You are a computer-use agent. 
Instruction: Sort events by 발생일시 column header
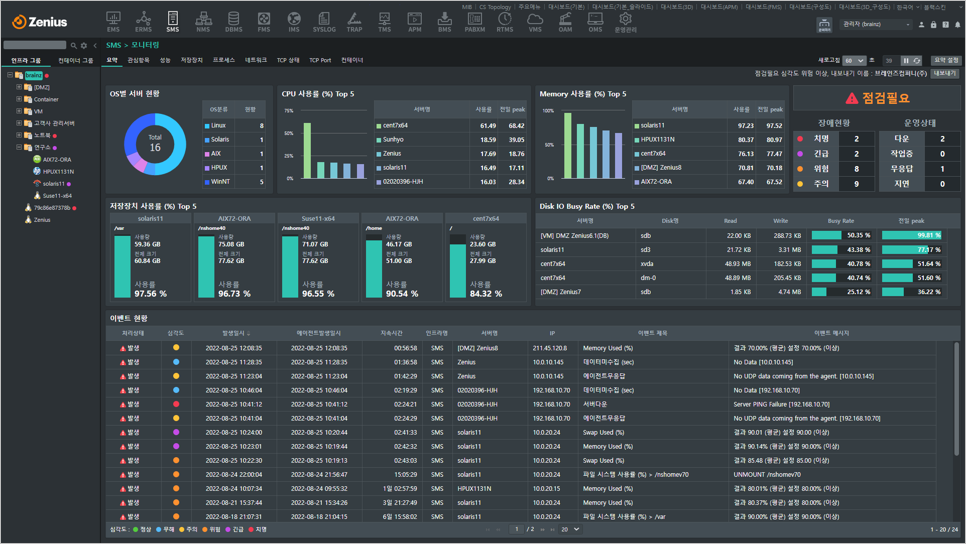[236, 333]
